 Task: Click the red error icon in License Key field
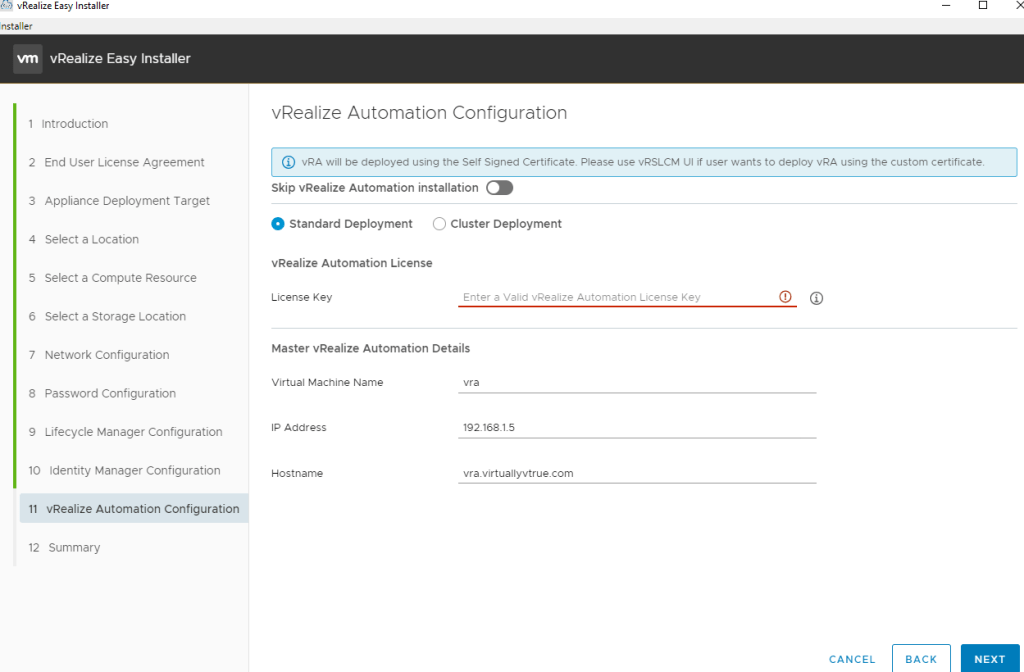coord(785,297)
